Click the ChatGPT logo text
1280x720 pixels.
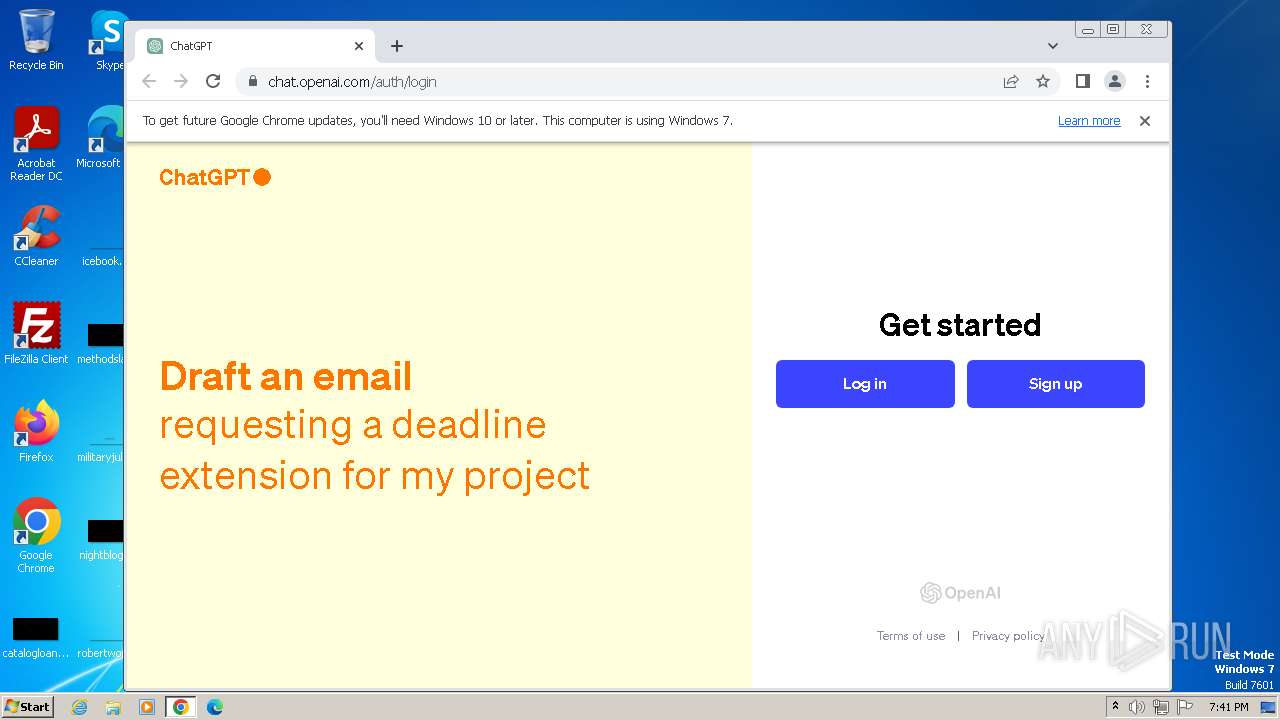(215, 177)
